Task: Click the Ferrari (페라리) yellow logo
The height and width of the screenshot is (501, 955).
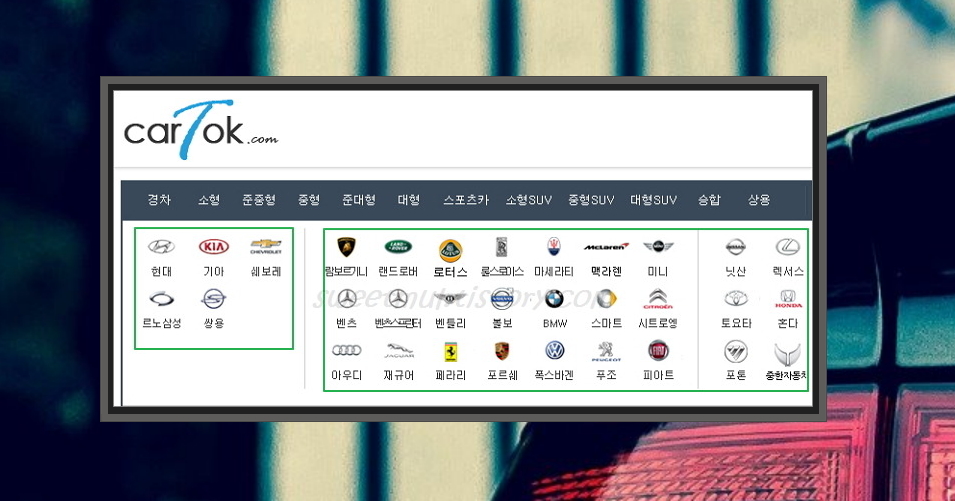Action: point(450,351)
